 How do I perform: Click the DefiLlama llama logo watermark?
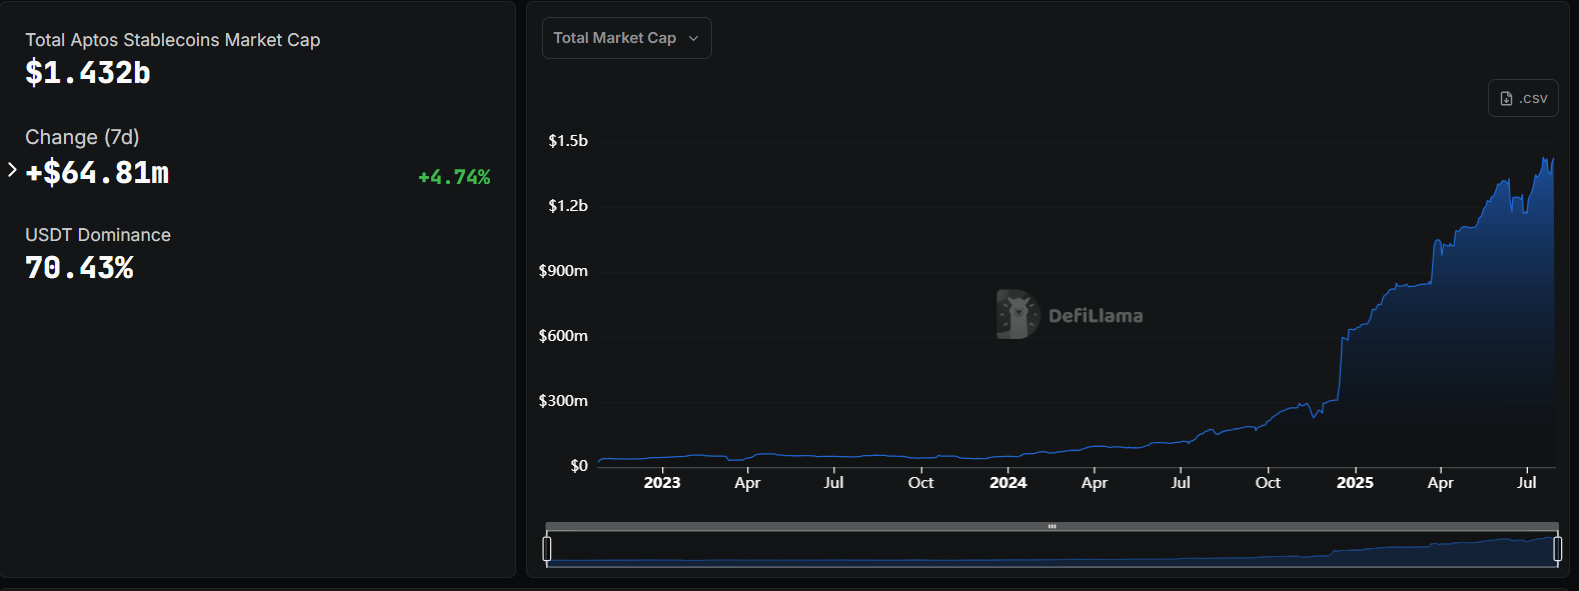pos(1017,314)
